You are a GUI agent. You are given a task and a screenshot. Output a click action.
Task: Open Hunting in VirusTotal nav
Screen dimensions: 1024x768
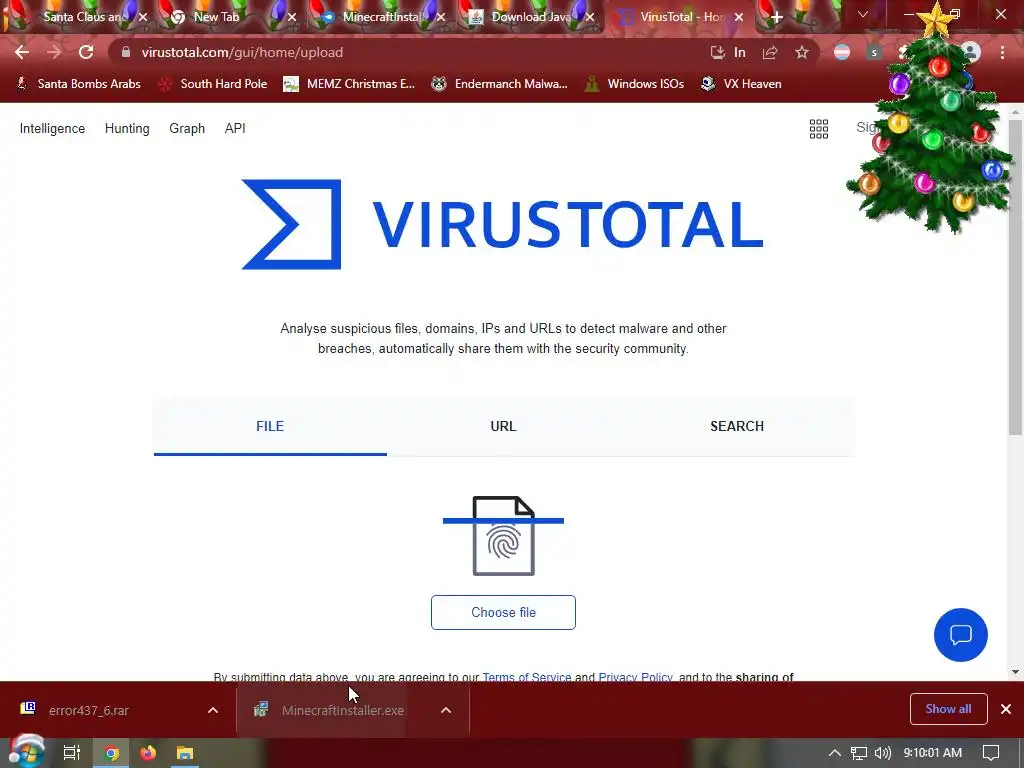tap(127, 129)
